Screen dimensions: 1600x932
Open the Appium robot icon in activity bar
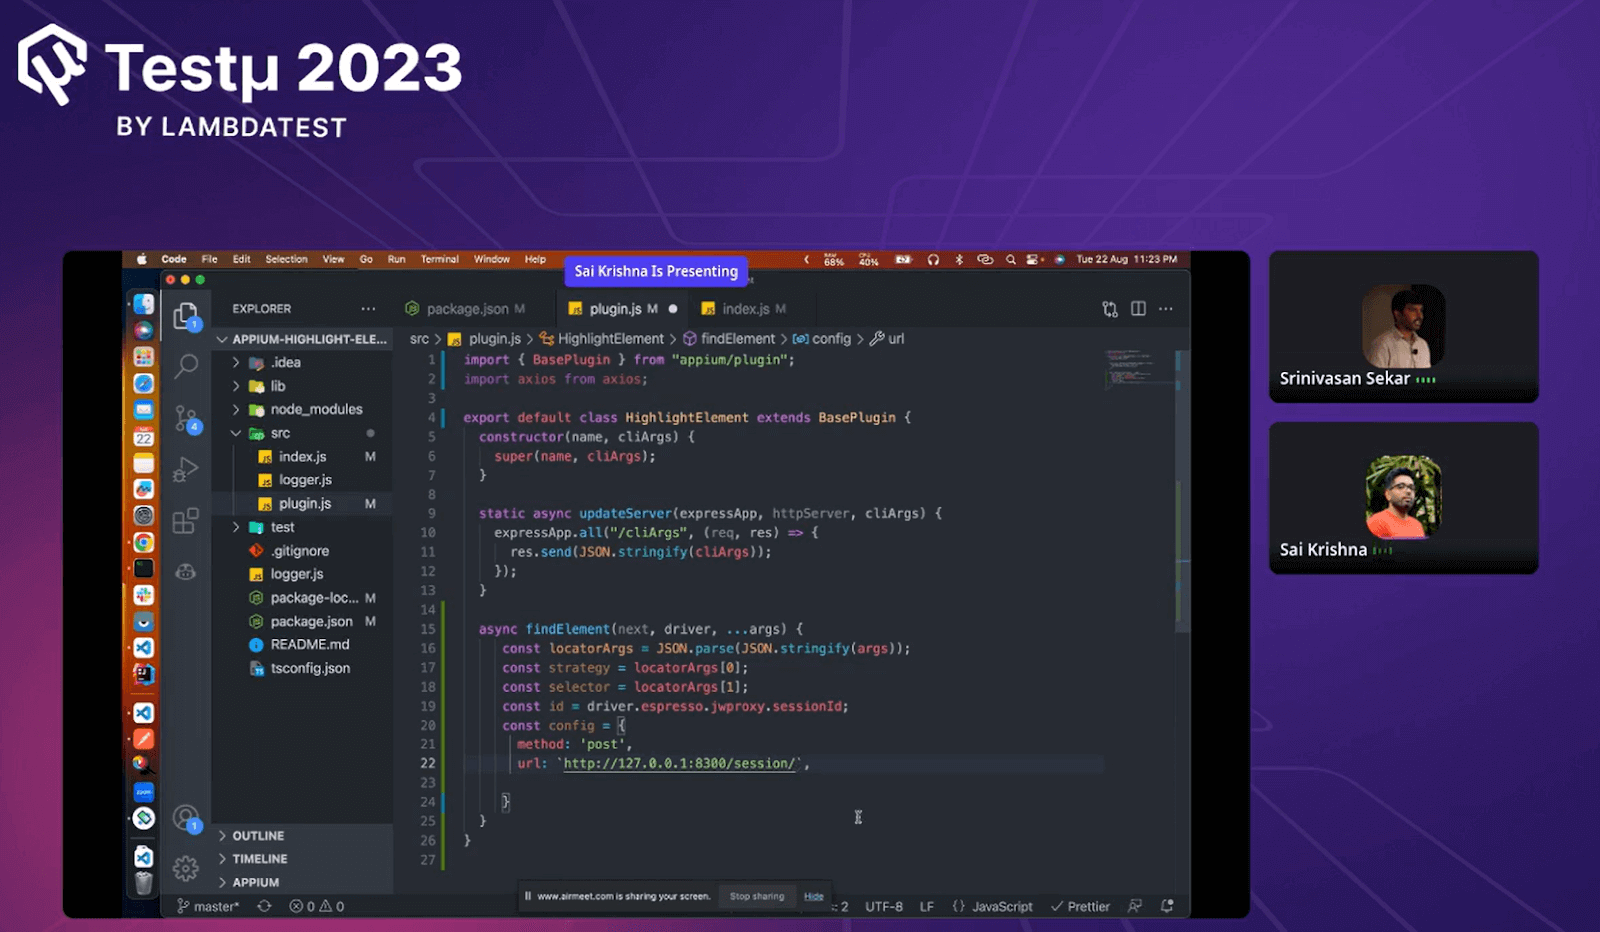point(186,572)
